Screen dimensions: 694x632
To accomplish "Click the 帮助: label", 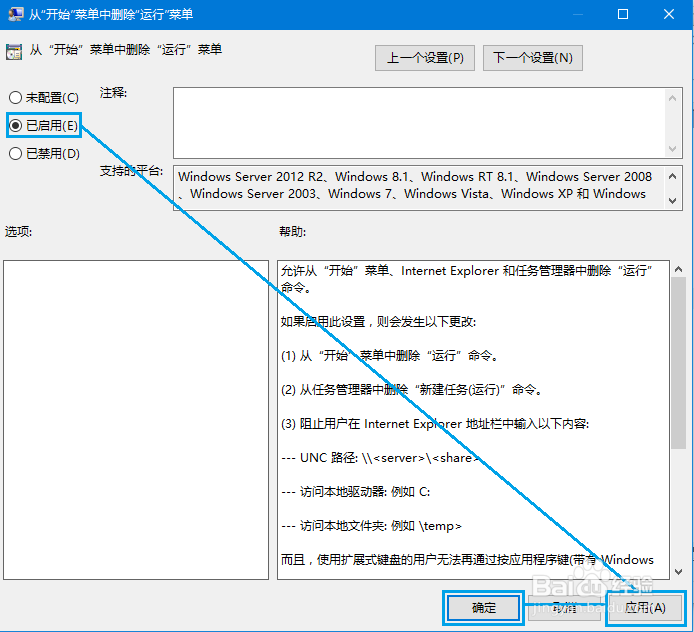I will (x=292, y=231).
